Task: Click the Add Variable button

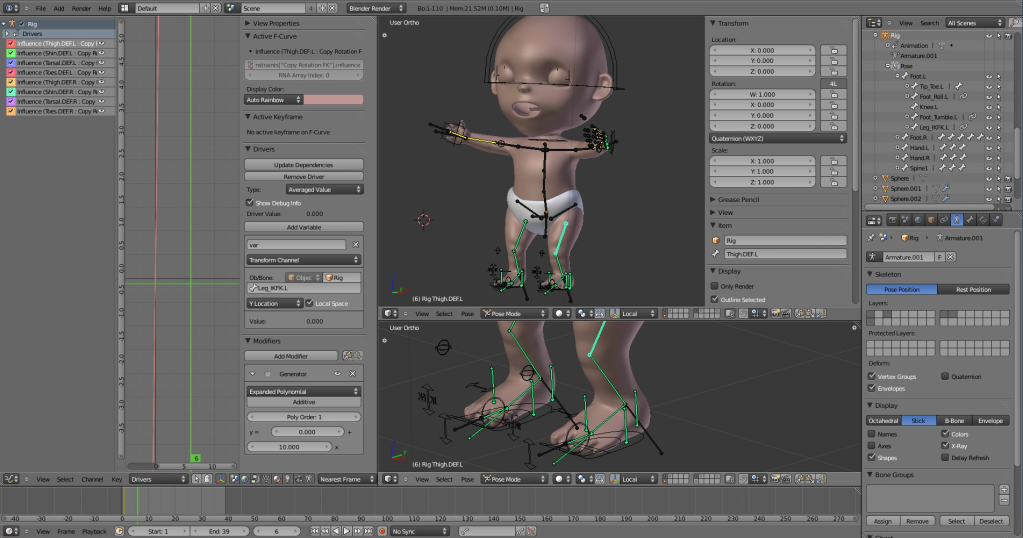Action: pyautogui.click(x=304, y=227)
